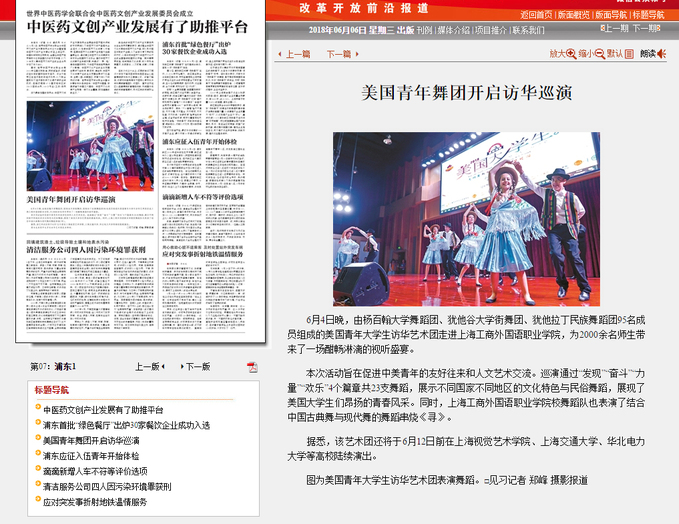Click the PDF download icon
This screenshot has height=524, width=679.
pos(253,367)
